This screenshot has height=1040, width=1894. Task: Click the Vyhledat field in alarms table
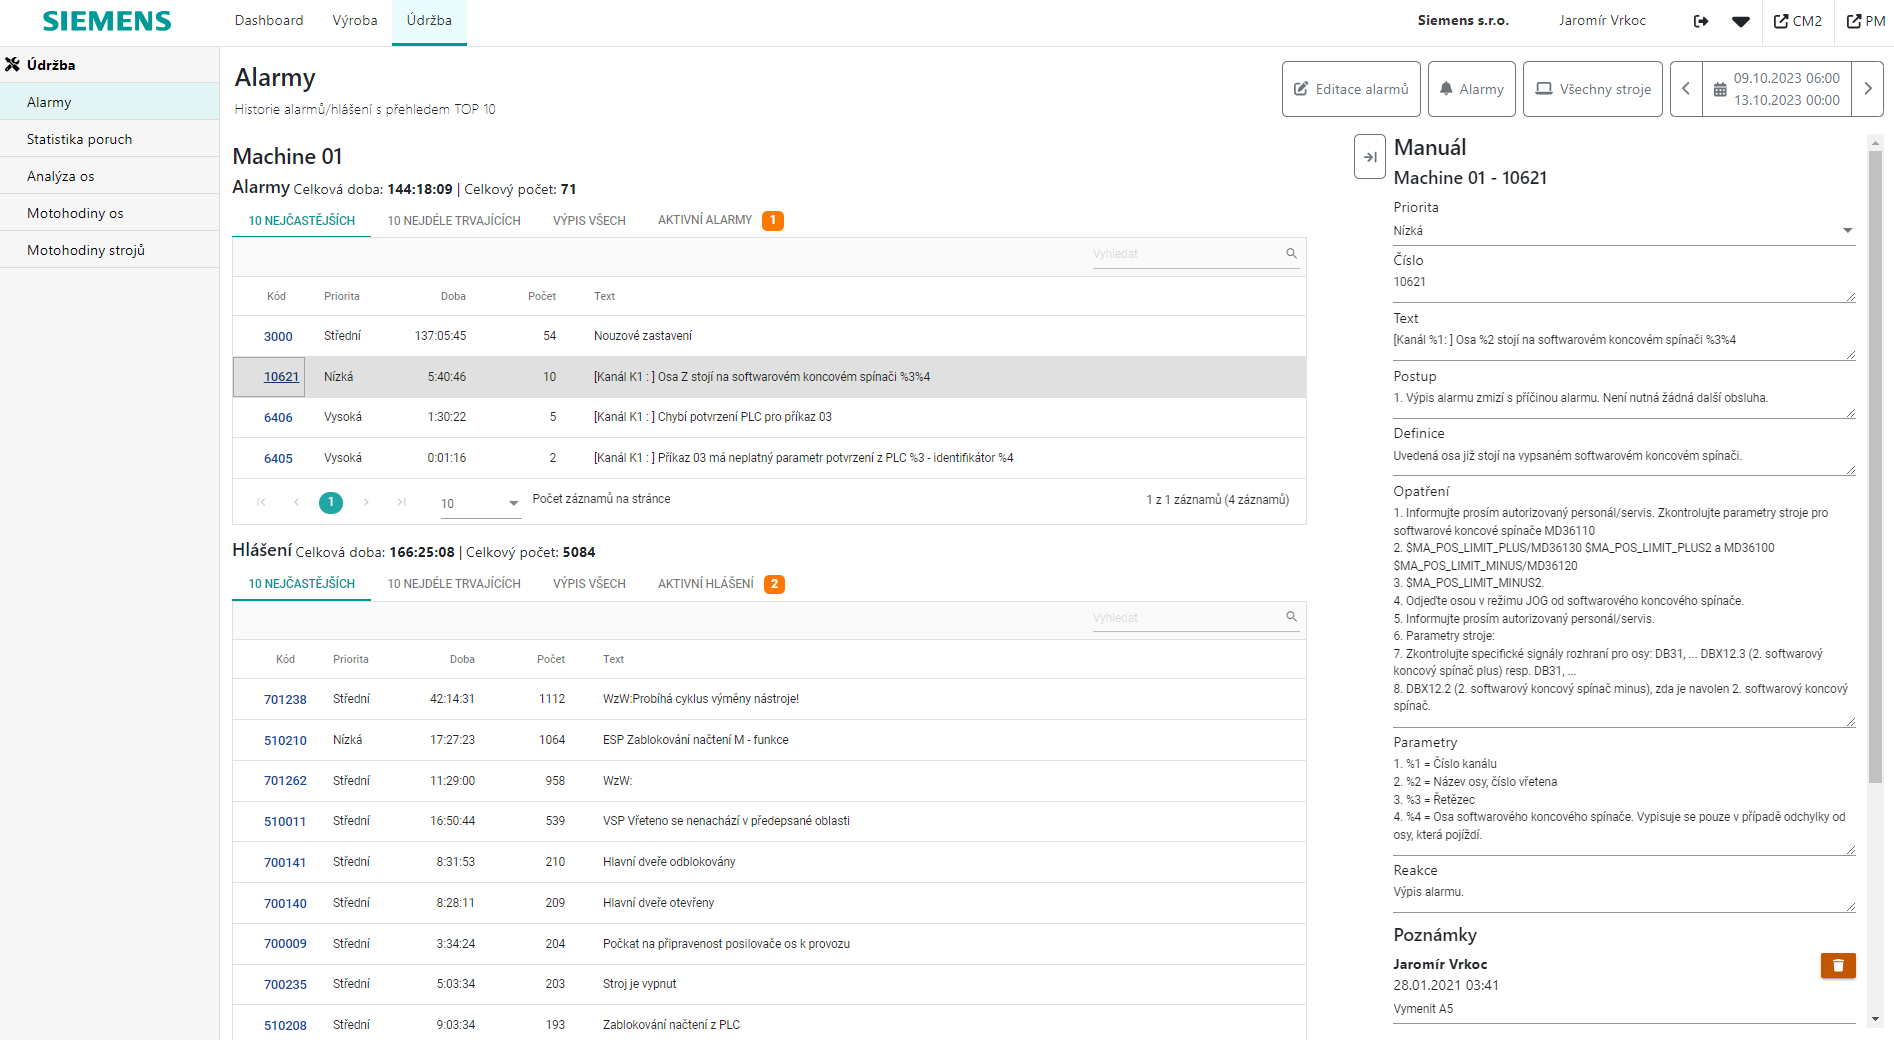(x=1185, y=254)
